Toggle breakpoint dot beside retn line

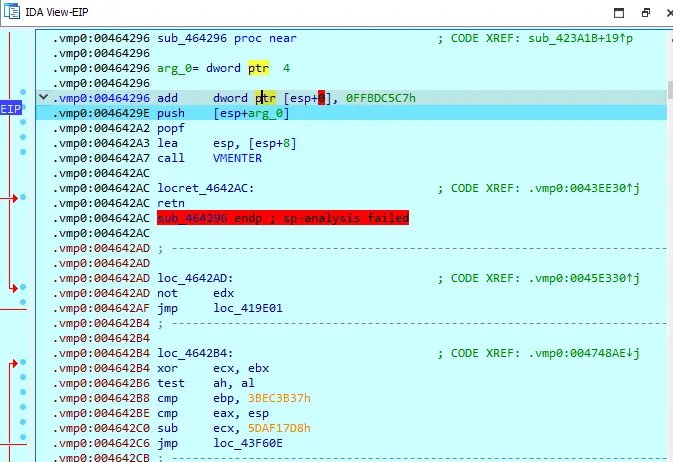23,197
